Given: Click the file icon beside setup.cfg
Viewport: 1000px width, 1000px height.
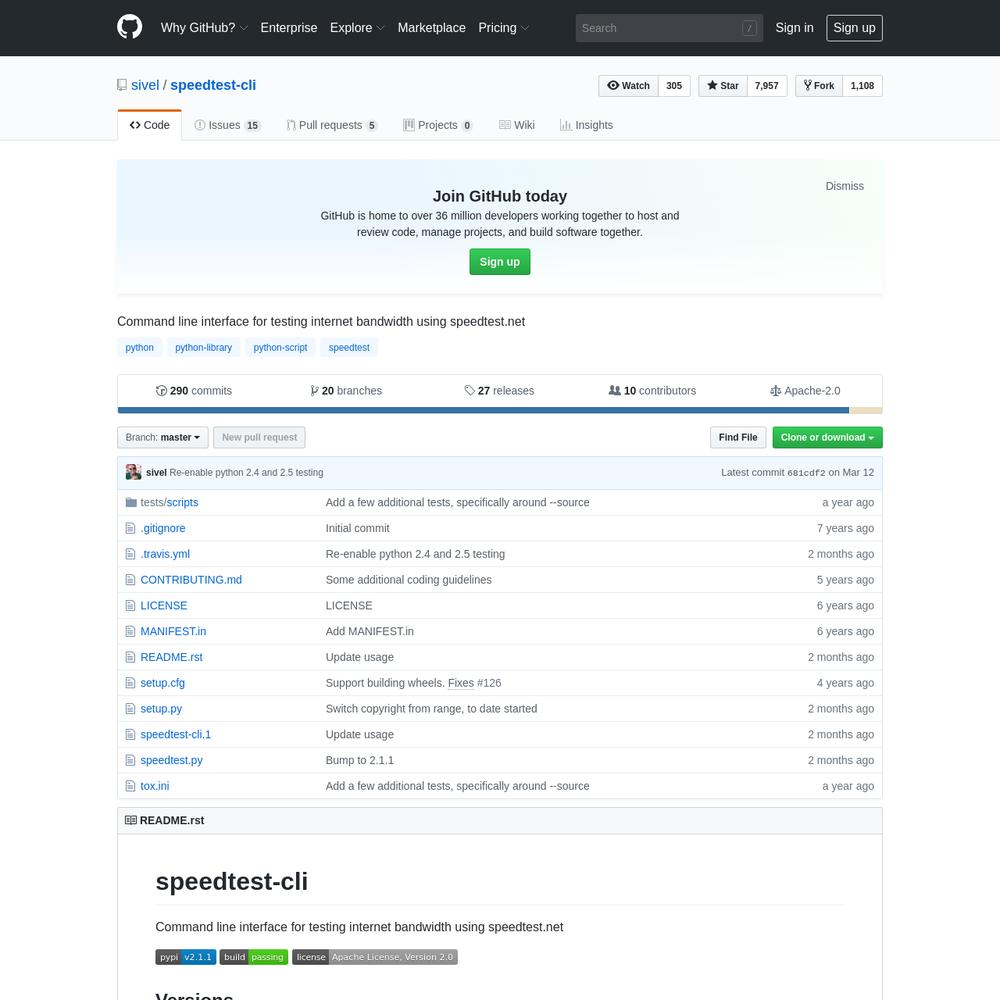Looking at the screenshot, I should click(131, 683).
